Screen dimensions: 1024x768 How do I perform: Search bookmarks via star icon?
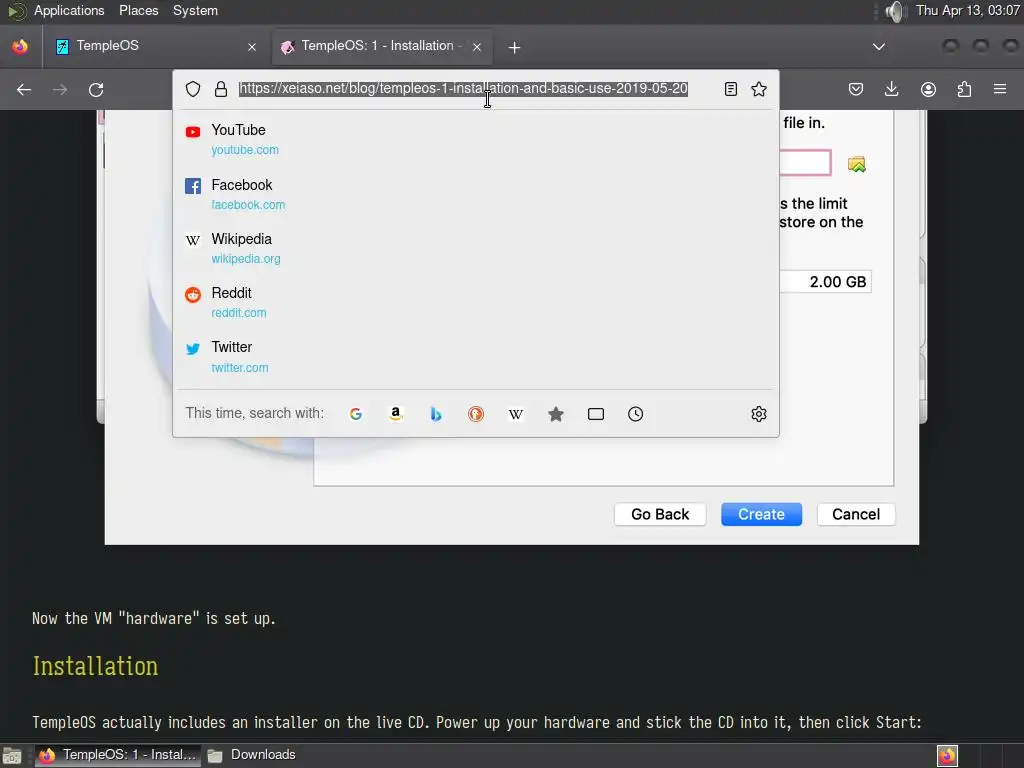click(556, 414)
